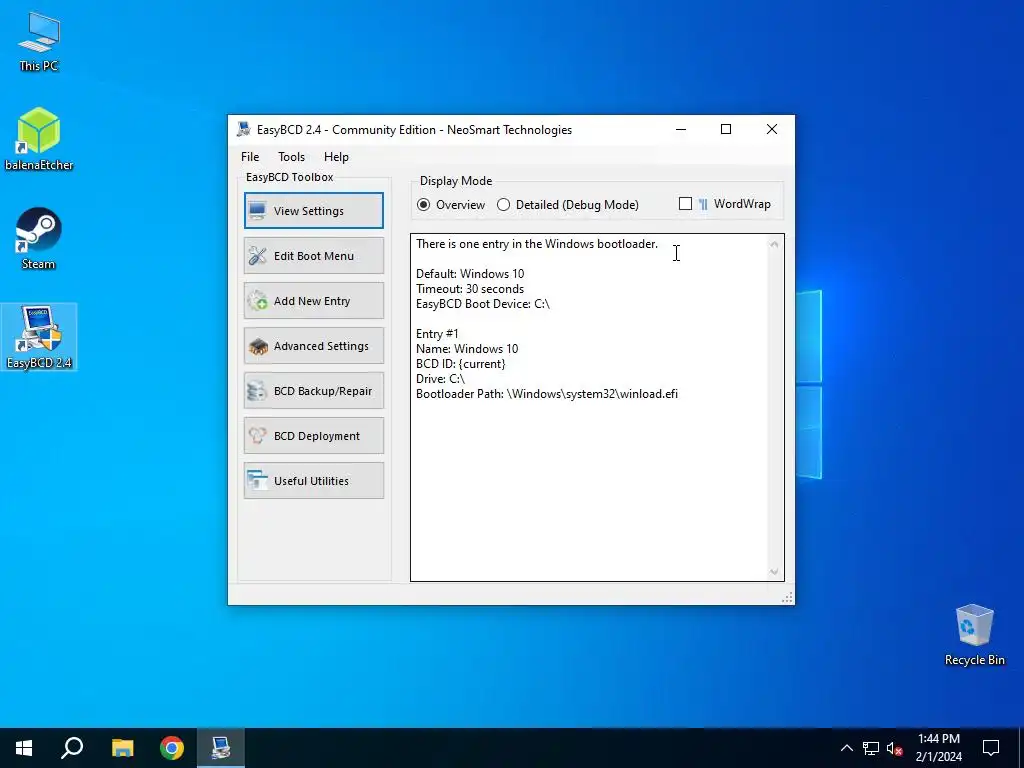
Task: Click scrollbar up arrow in settings text
Action: 774,244
